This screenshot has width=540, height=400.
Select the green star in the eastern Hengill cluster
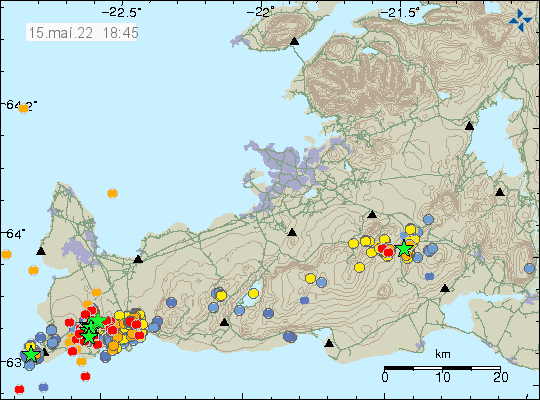click(404, 248)
